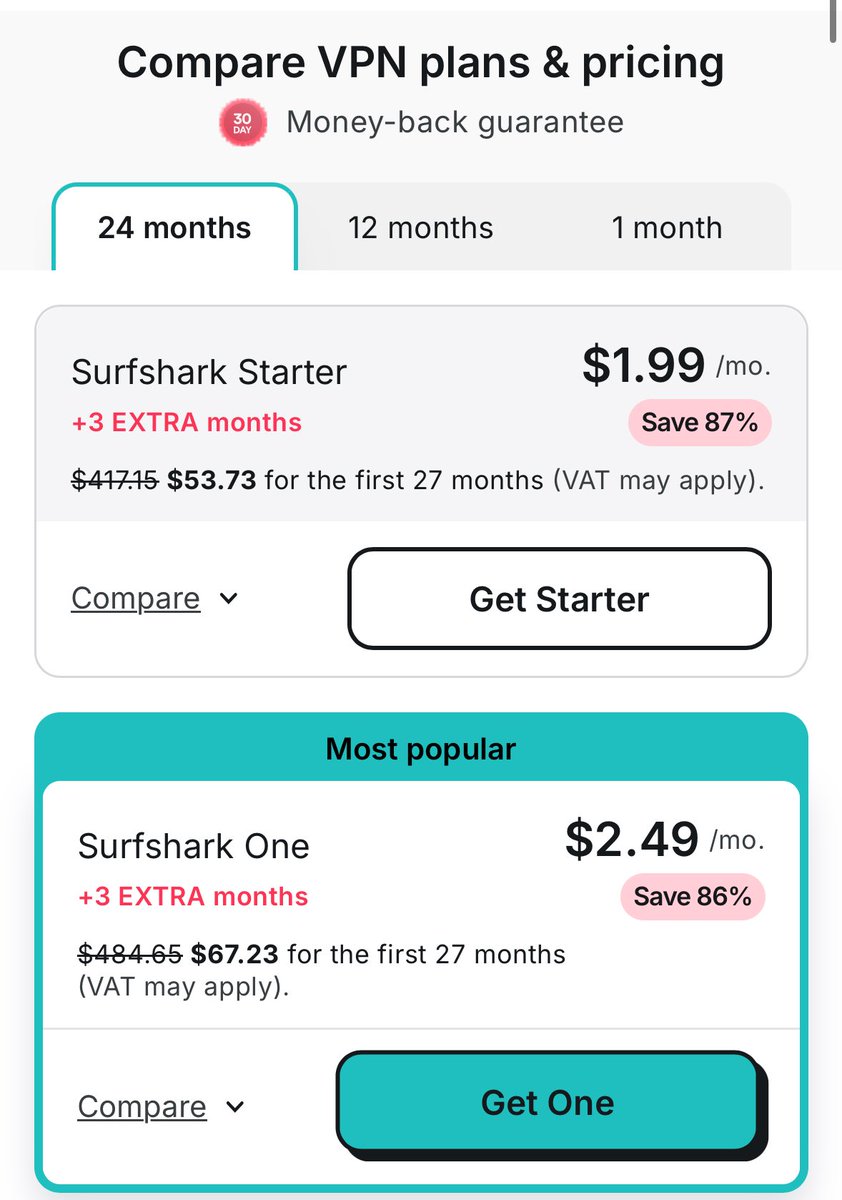Screen dimensions: 842x1200
Task: Open the Compare link under Surfshark One
Action: tap(142, 1107)
